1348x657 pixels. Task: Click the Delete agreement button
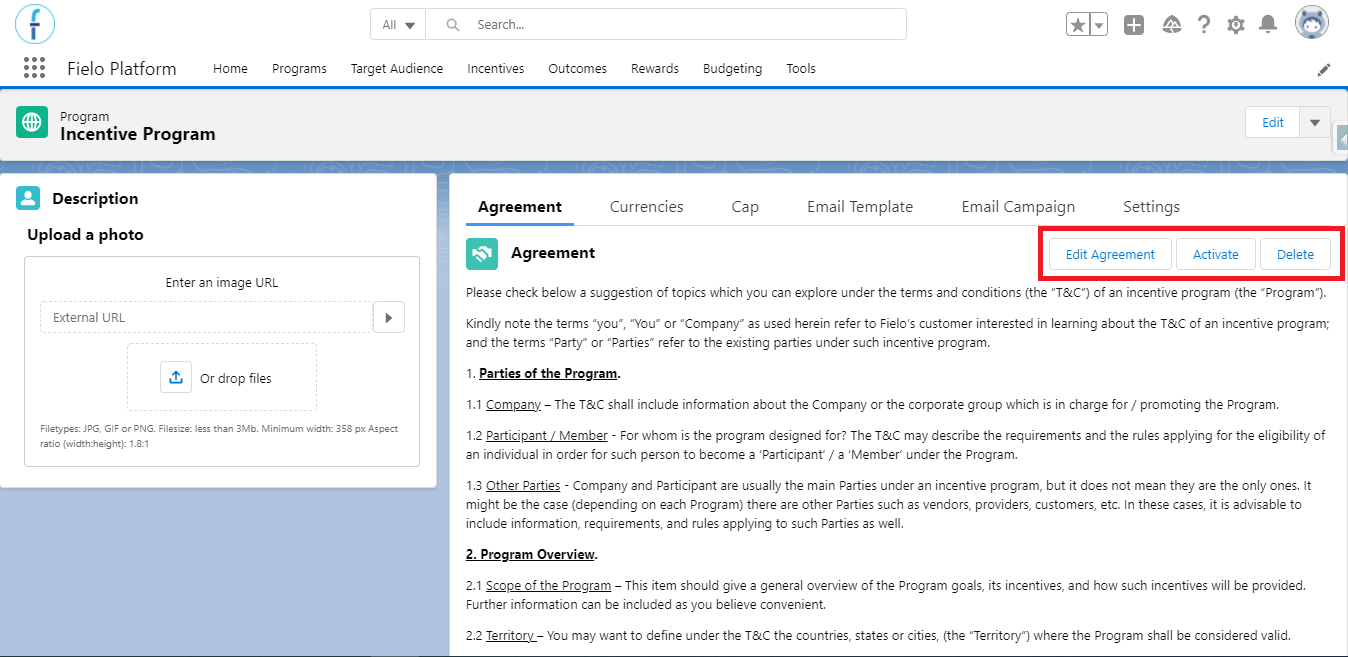1295,254
